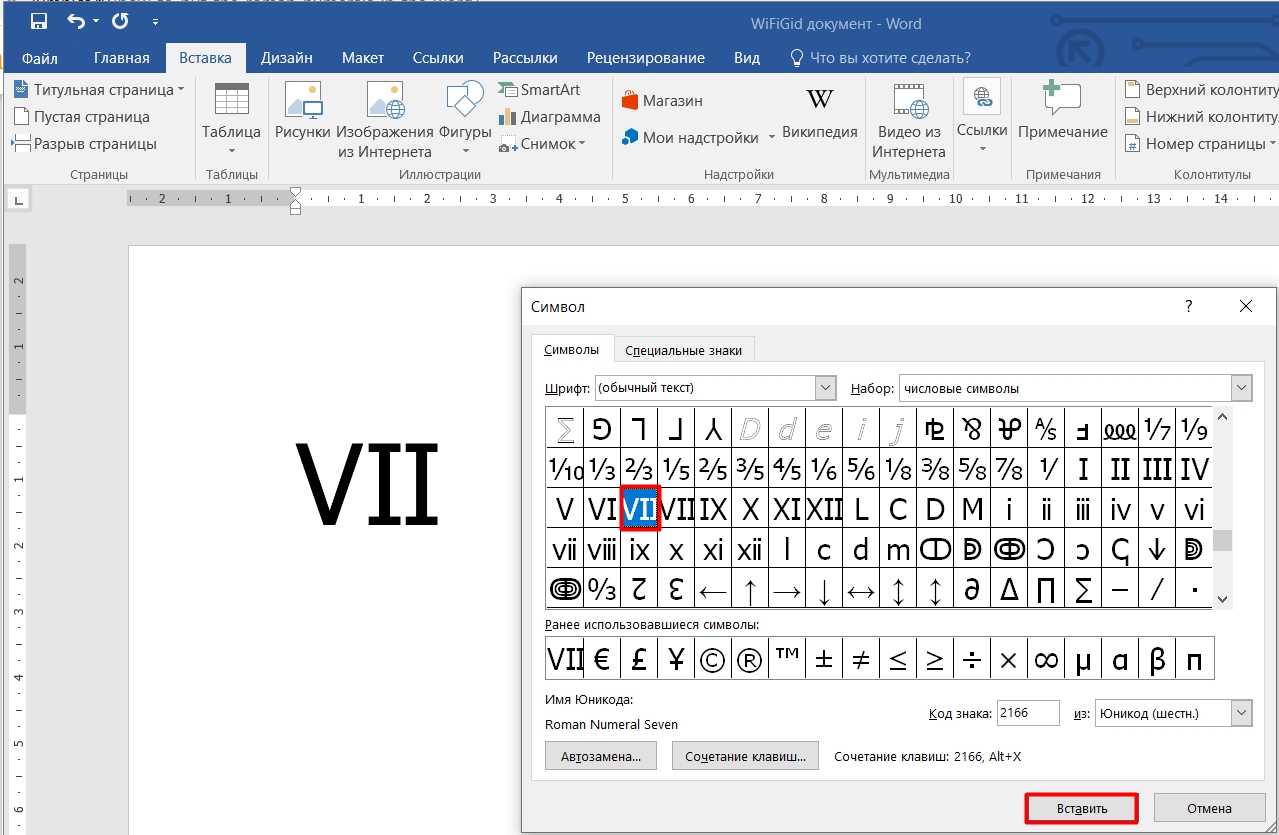
Task: Click the SmartArt icon
Action: [508, 90]
